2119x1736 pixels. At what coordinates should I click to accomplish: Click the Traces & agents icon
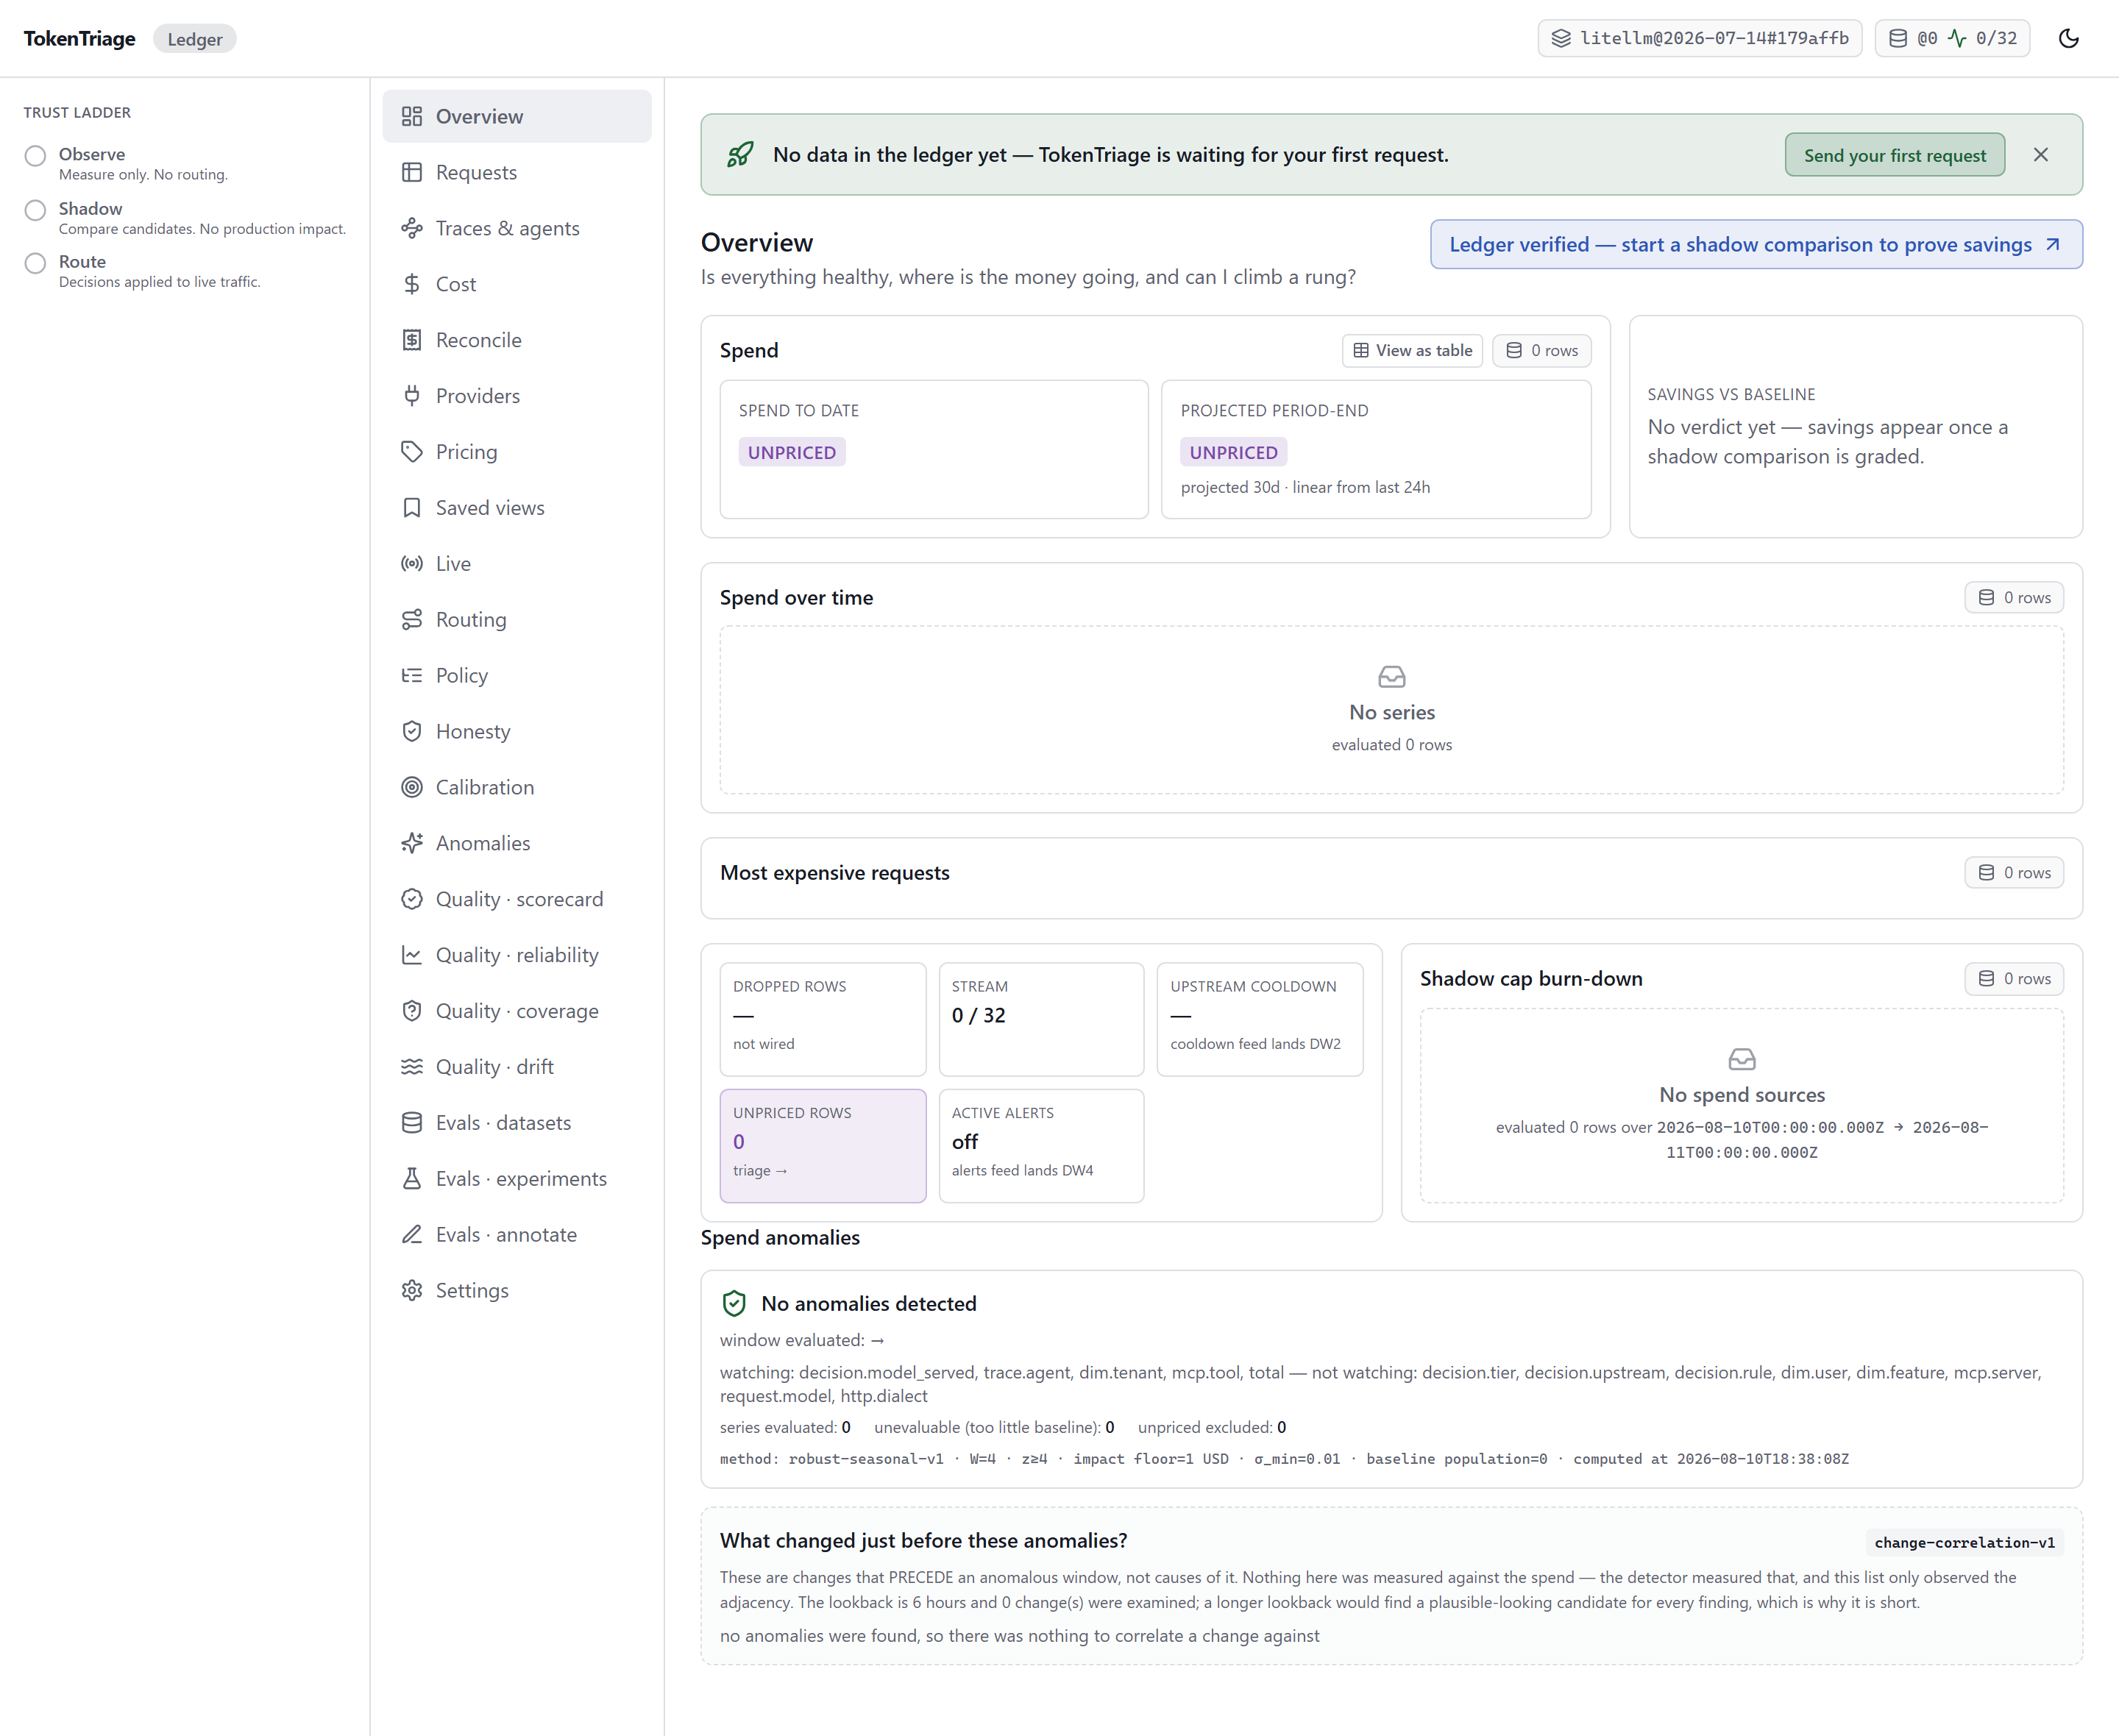coord(412,229)
